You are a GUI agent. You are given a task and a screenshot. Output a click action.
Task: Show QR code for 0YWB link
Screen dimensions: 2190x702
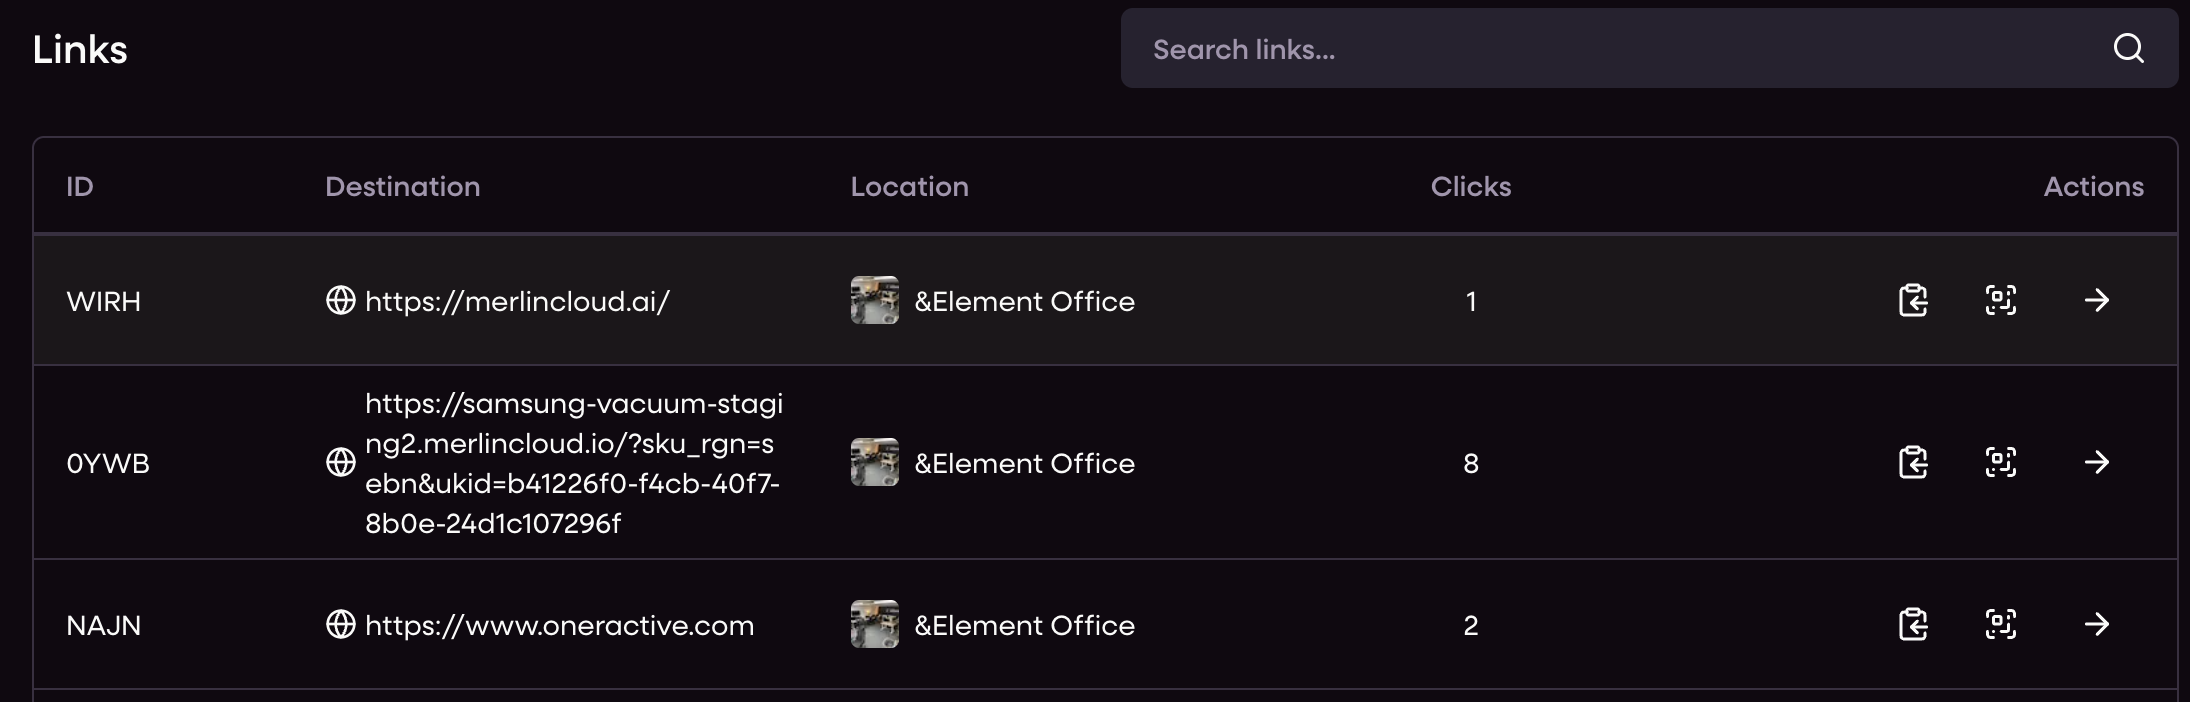coord(2001,462)
